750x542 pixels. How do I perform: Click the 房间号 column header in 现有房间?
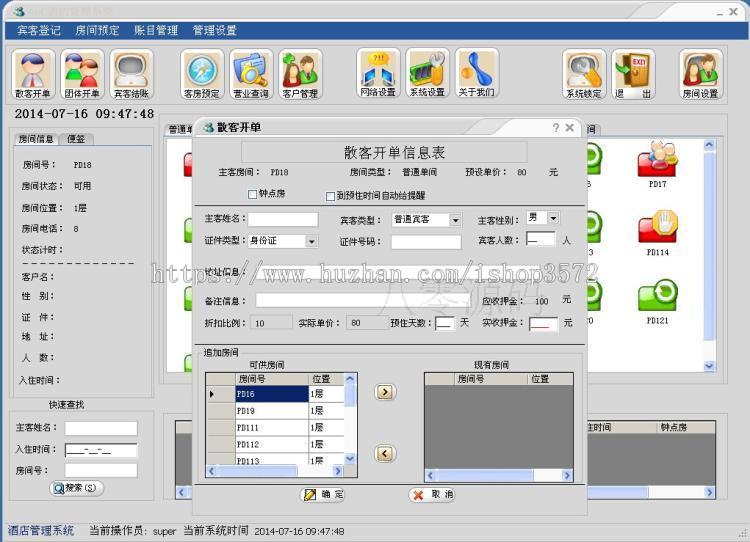pyautogui.click(x=491, y=379)
